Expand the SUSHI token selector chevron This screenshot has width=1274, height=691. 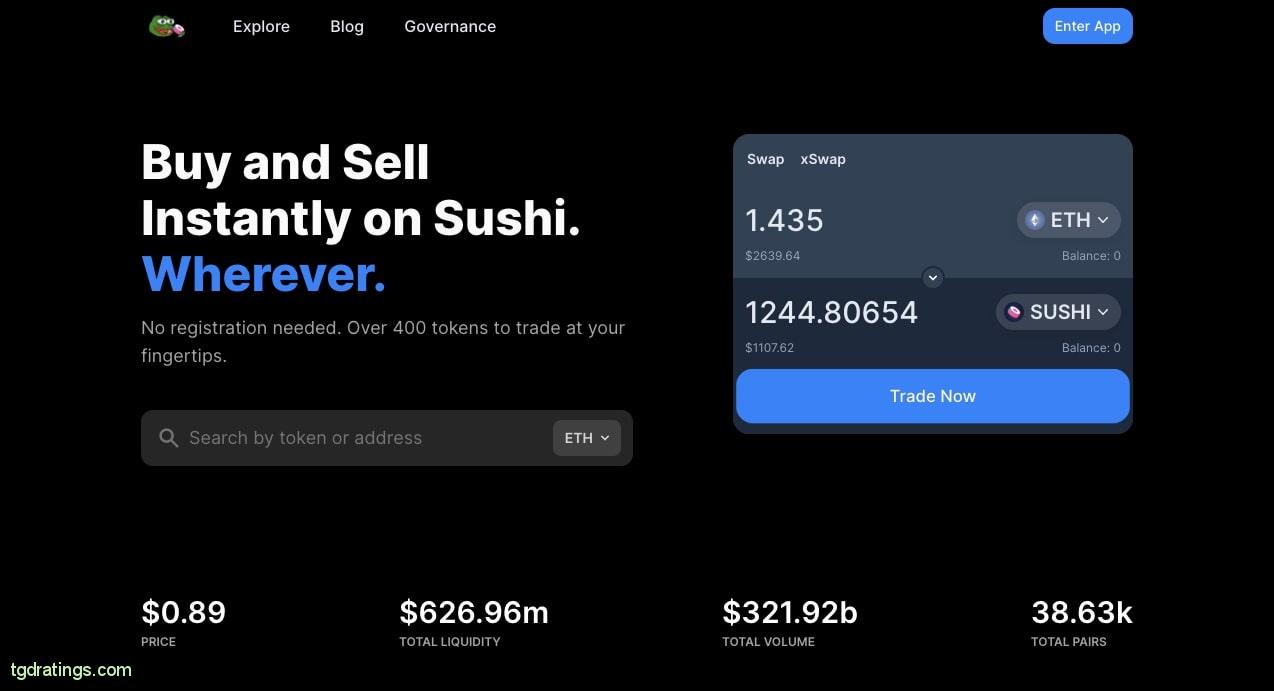(1103, 312)
